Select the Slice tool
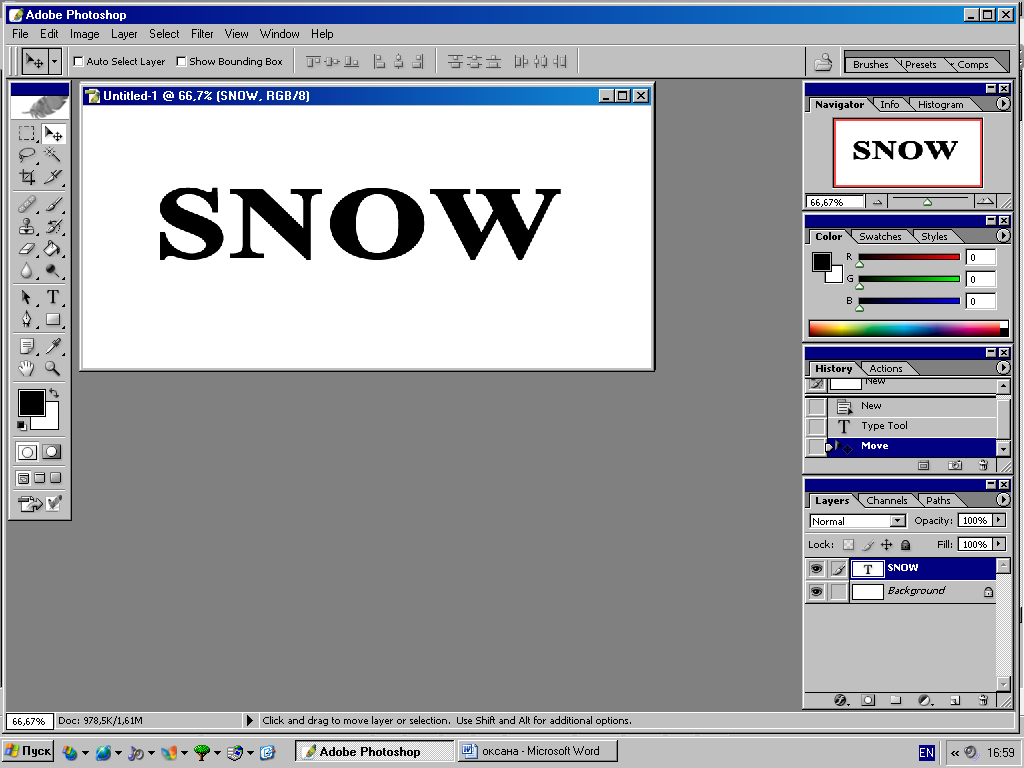This screenshot has width=1024, height=768. tap(52, 176)
